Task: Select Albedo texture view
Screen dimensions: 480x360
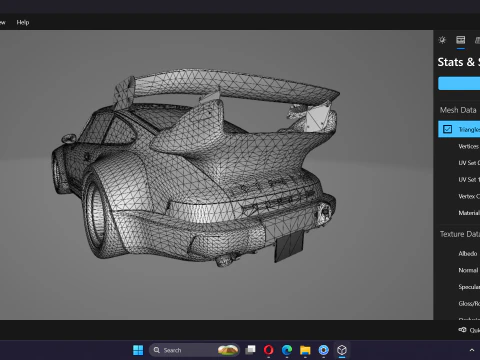Action: 467,254
